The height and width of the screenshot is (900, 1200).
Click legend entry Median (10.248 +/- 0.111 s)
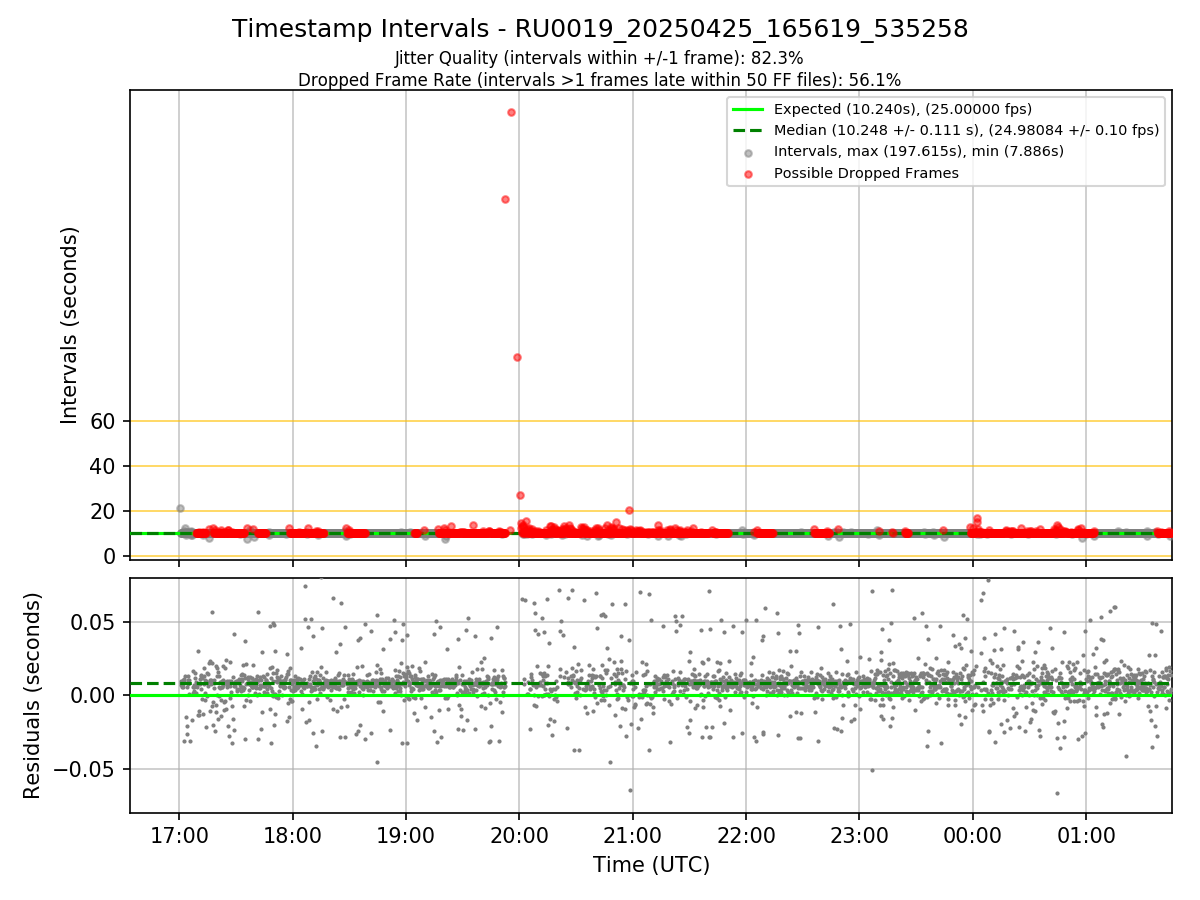tap(966, 130)
